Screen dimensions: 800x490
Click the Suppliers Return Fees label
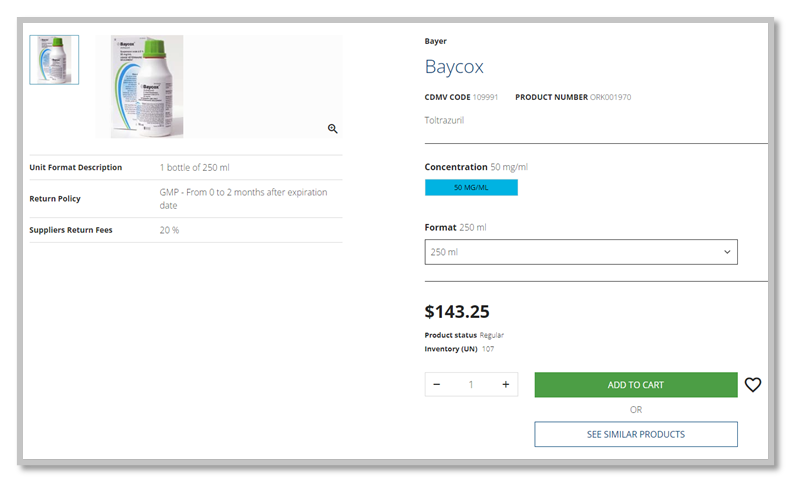(71, 230)
